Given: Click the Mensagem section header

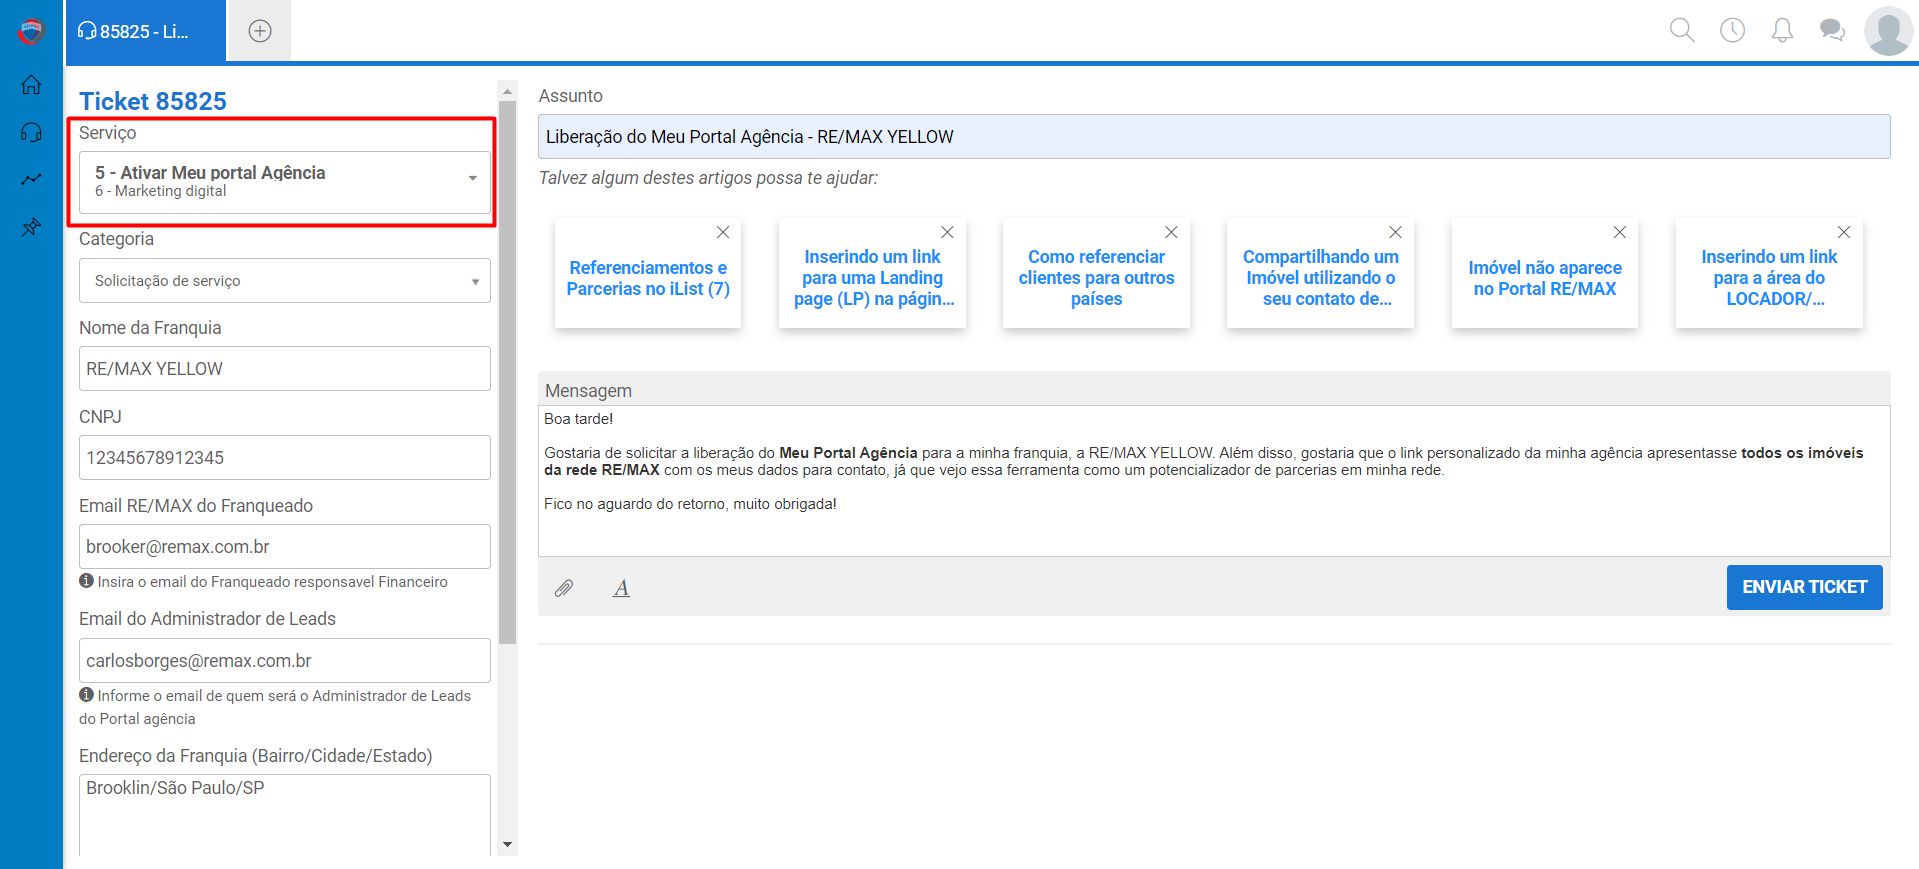Looking at the screenshot, I should (x=1214, y=390).
